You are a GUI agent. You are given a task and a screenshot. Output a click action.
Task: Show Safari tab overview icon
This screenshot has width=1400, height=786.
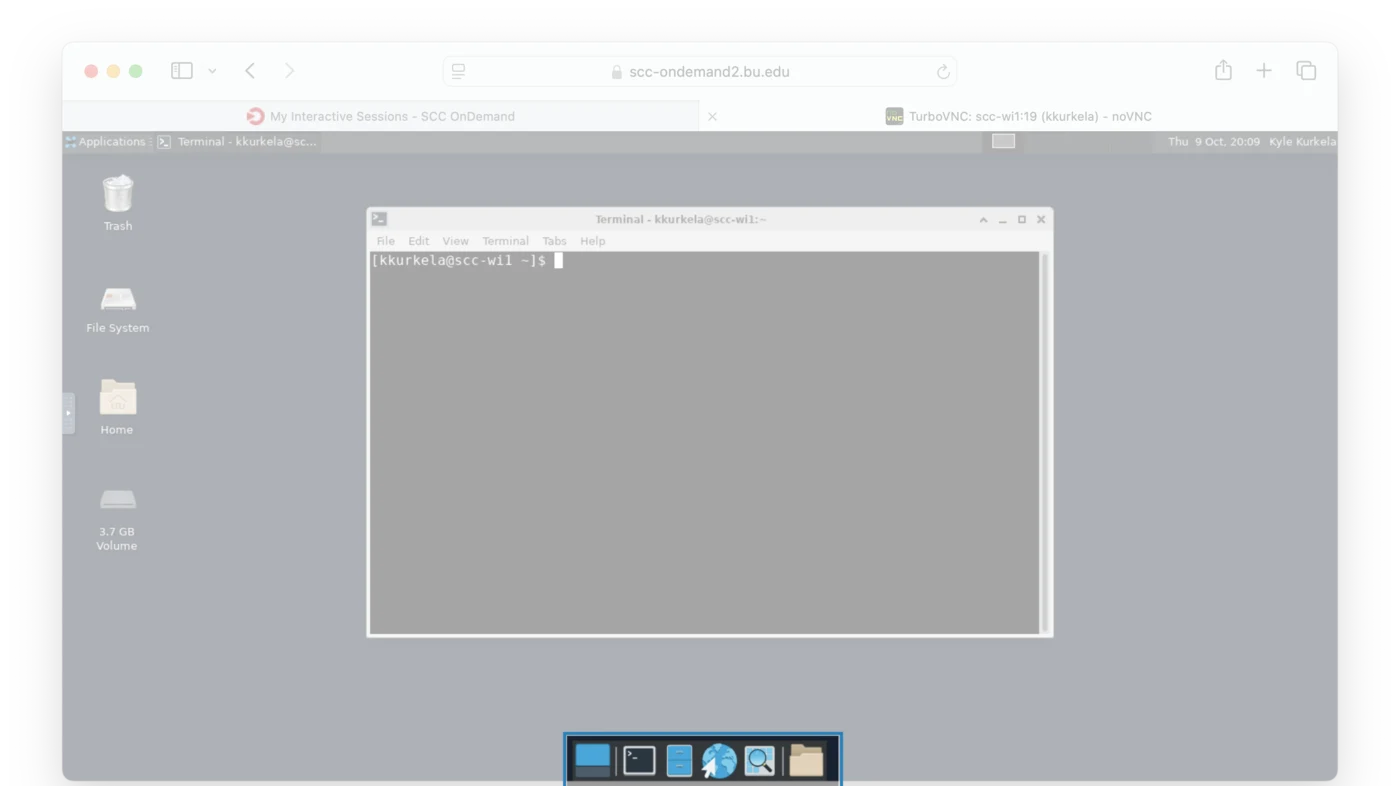pyautogui.click(x=1306, y=70)
